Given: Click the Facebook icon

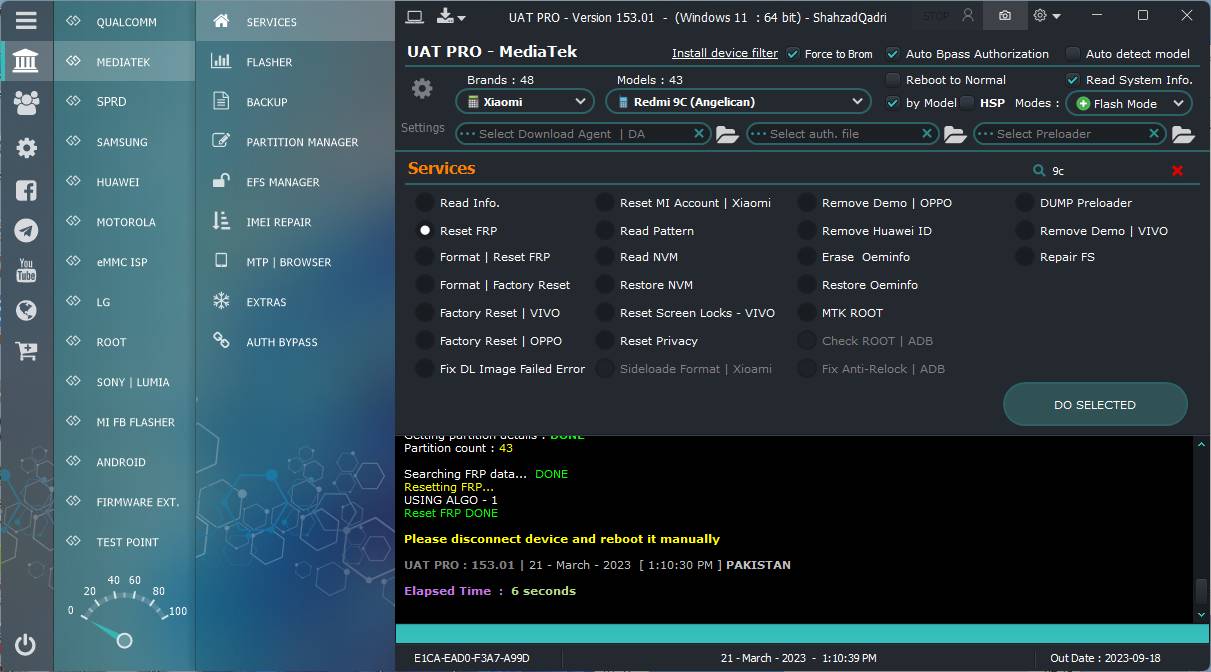Looking at the screenshot, I should (26, 190).
